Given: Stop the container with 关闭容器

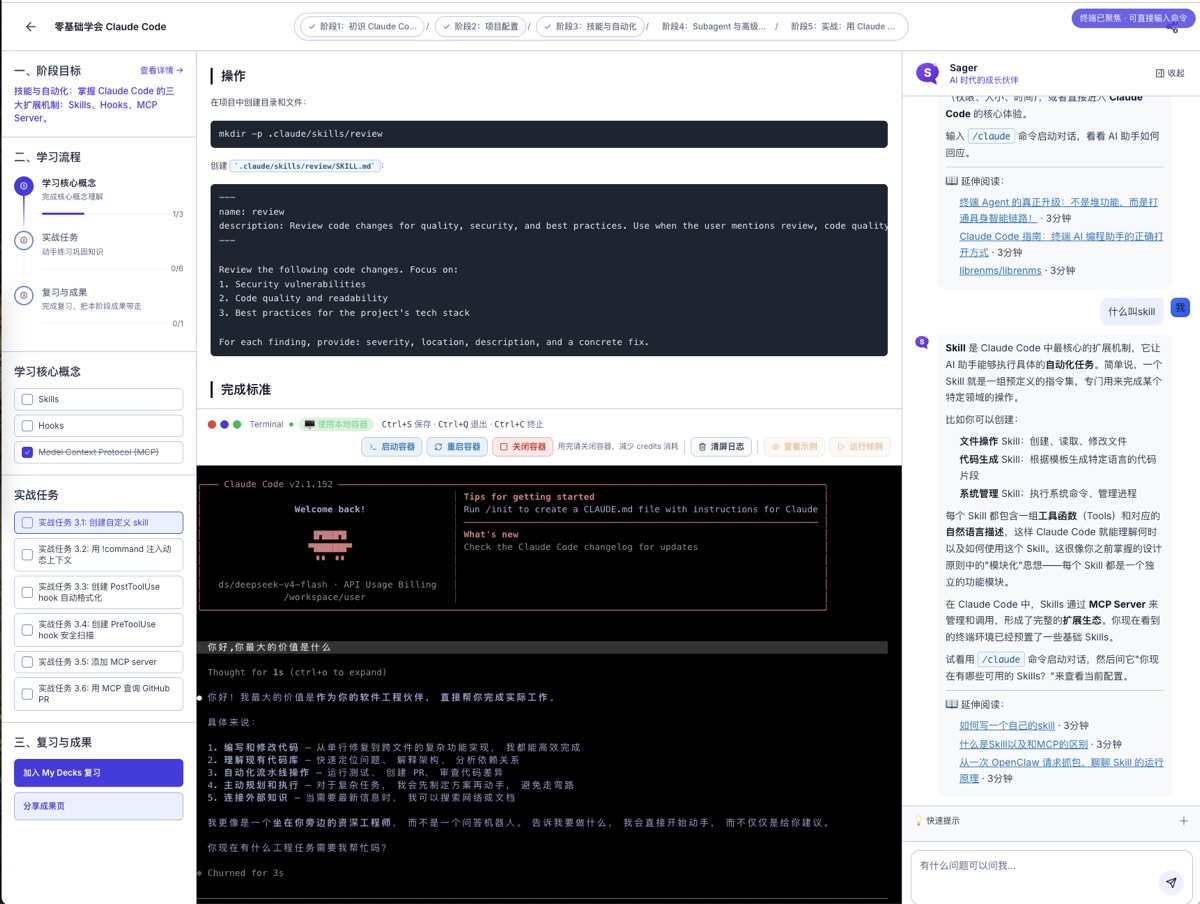Looking at the screenshot, I should (522, 447).
